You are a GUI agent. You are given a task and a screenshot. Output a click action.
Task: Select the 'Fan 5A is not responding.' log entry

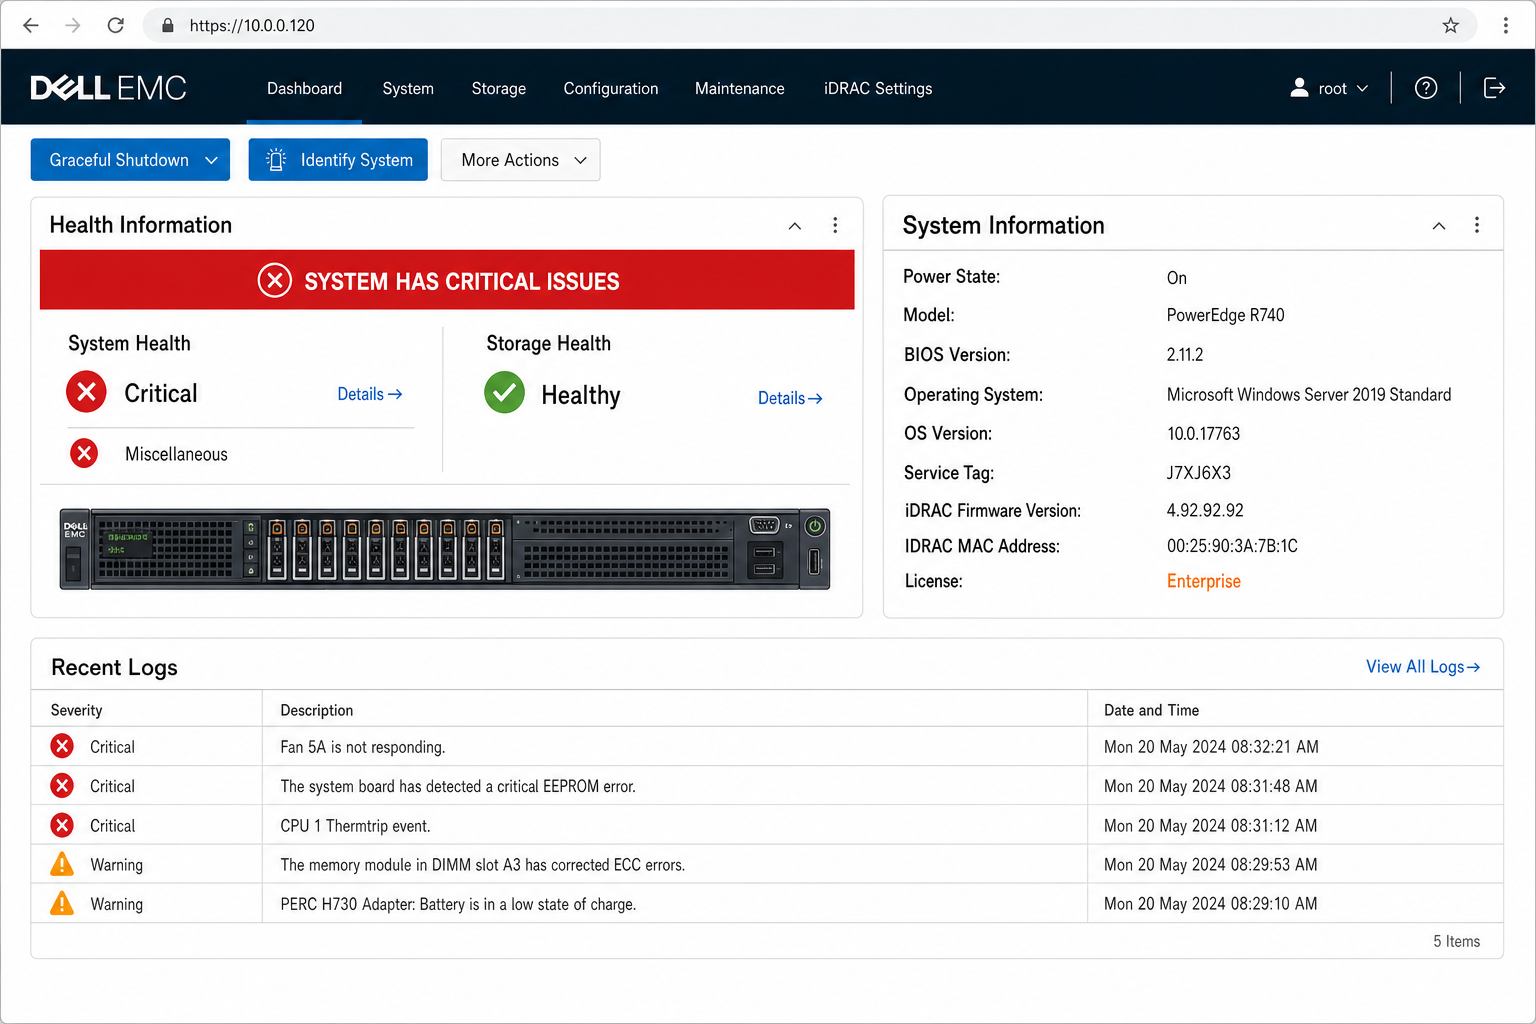[363, 747]
